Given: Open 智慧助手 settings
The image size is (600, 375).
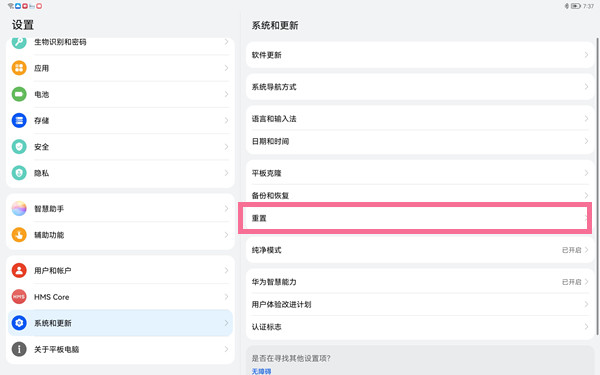Looking at the screenshot, I should 120,209.
